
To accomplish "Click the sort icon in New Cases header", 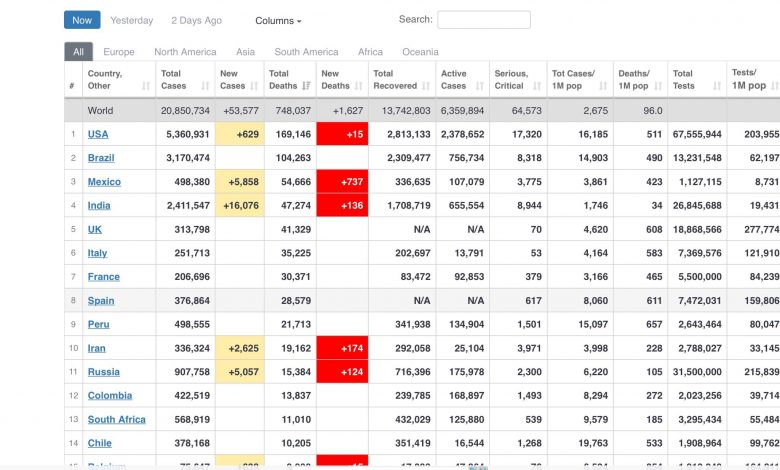I will (256, 86).
